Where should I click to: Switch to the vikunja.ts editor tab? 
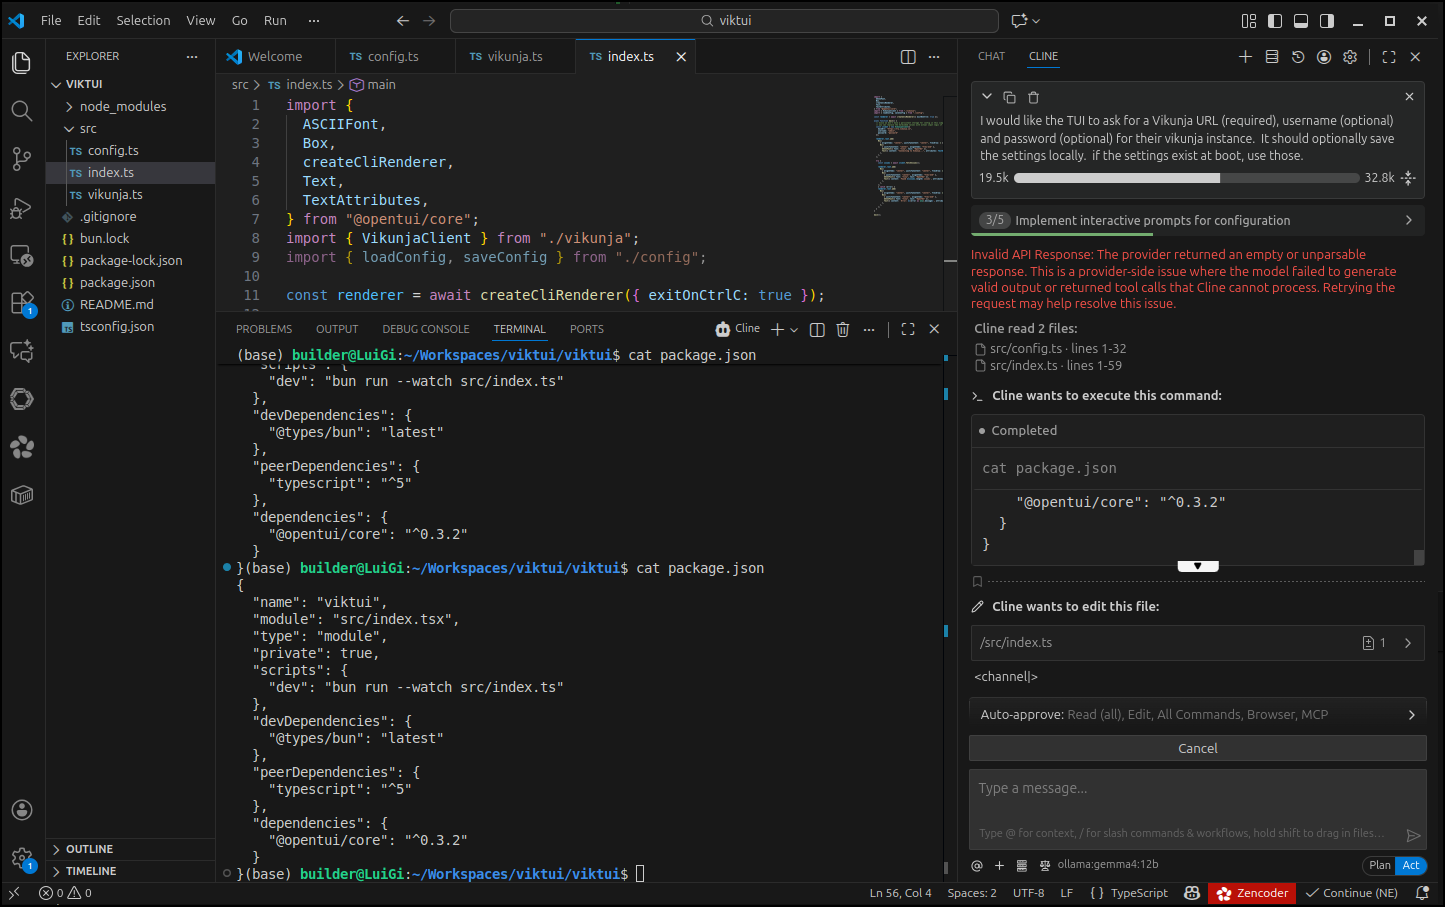coord(514,57)
